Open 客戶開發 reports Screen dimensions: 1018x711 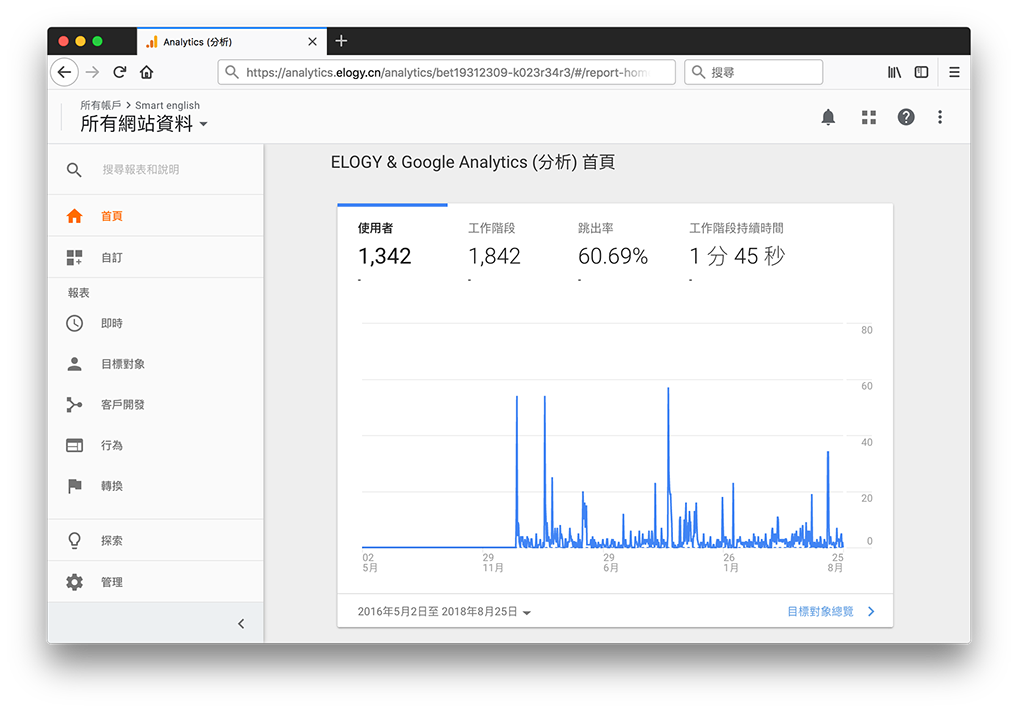[x=156, y=405]
